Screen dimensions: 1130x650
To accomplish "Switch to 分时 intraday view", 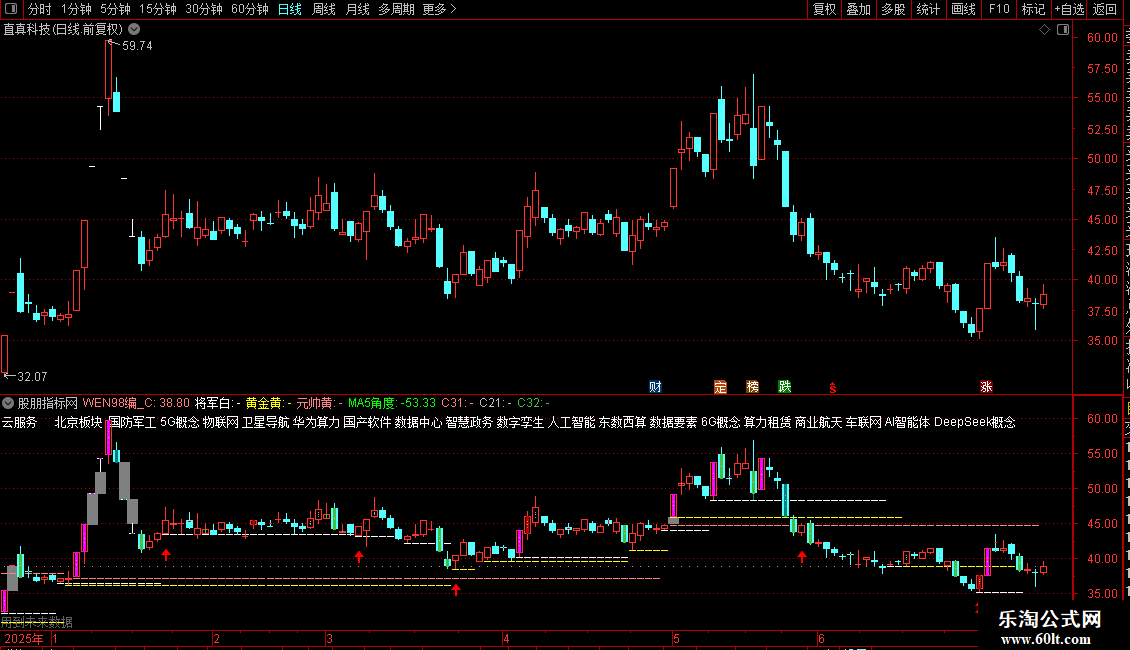I will click(40, 9).
